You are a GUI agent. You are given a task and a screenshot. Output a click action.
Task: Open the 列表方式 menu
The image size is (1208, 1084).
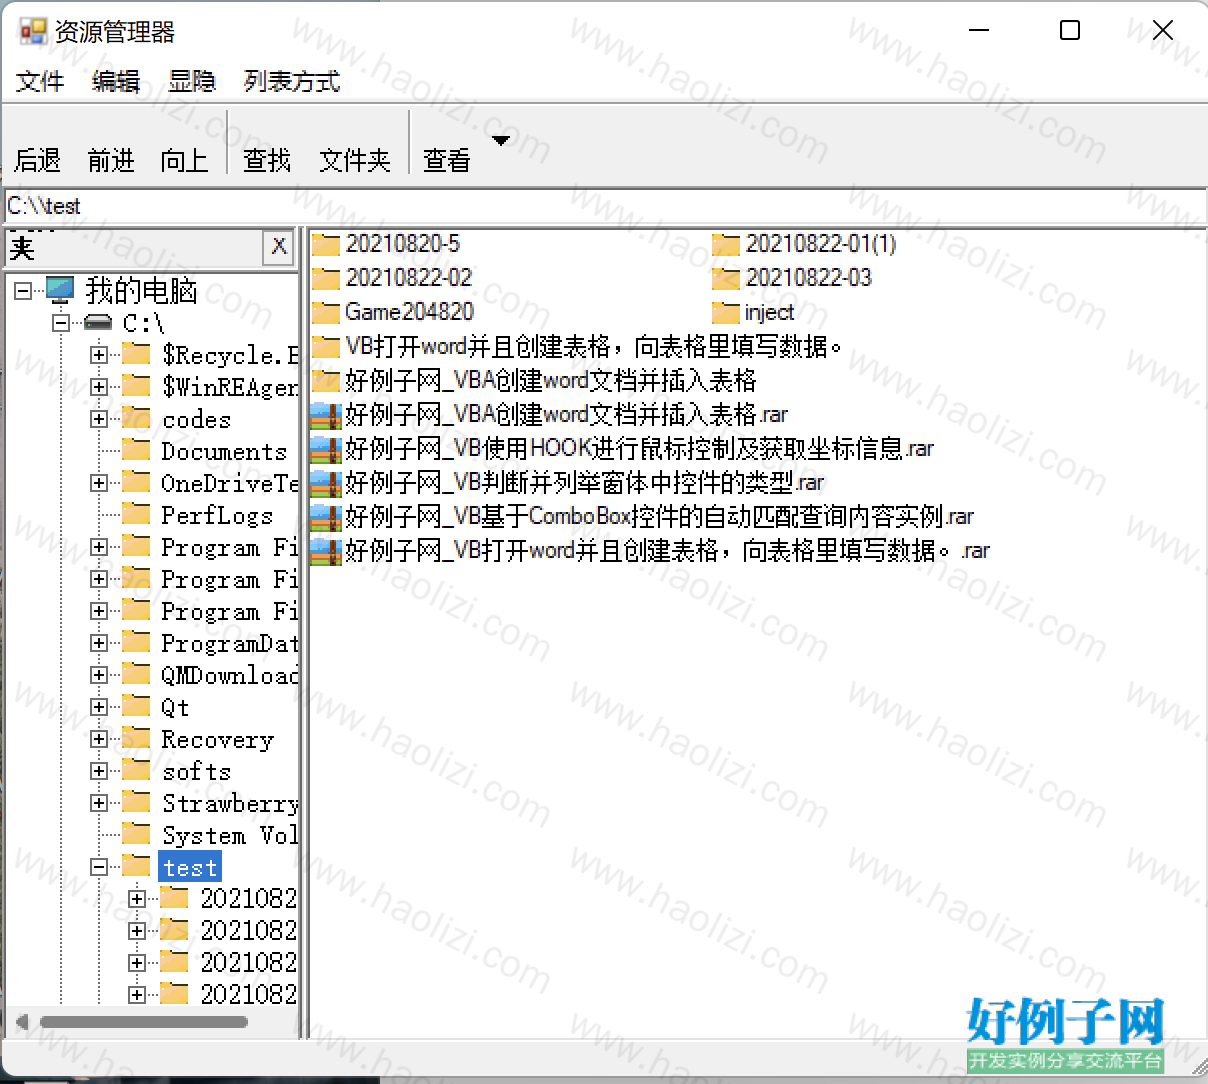click(x=292, y=81)
